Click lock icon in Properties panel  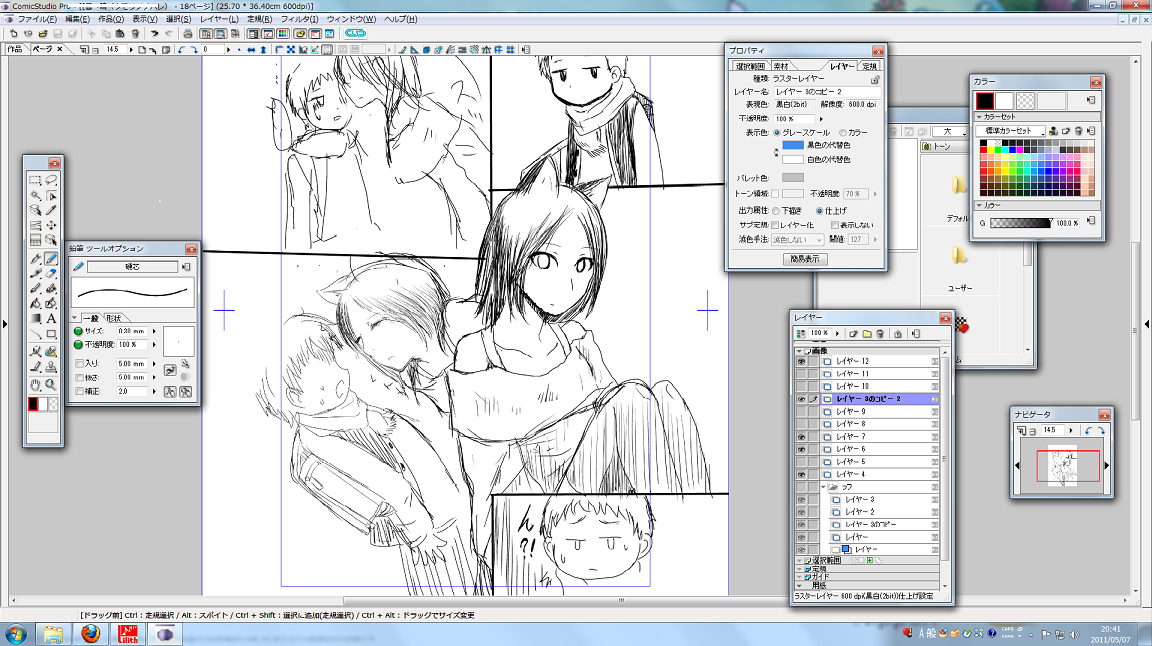point(874,79)
